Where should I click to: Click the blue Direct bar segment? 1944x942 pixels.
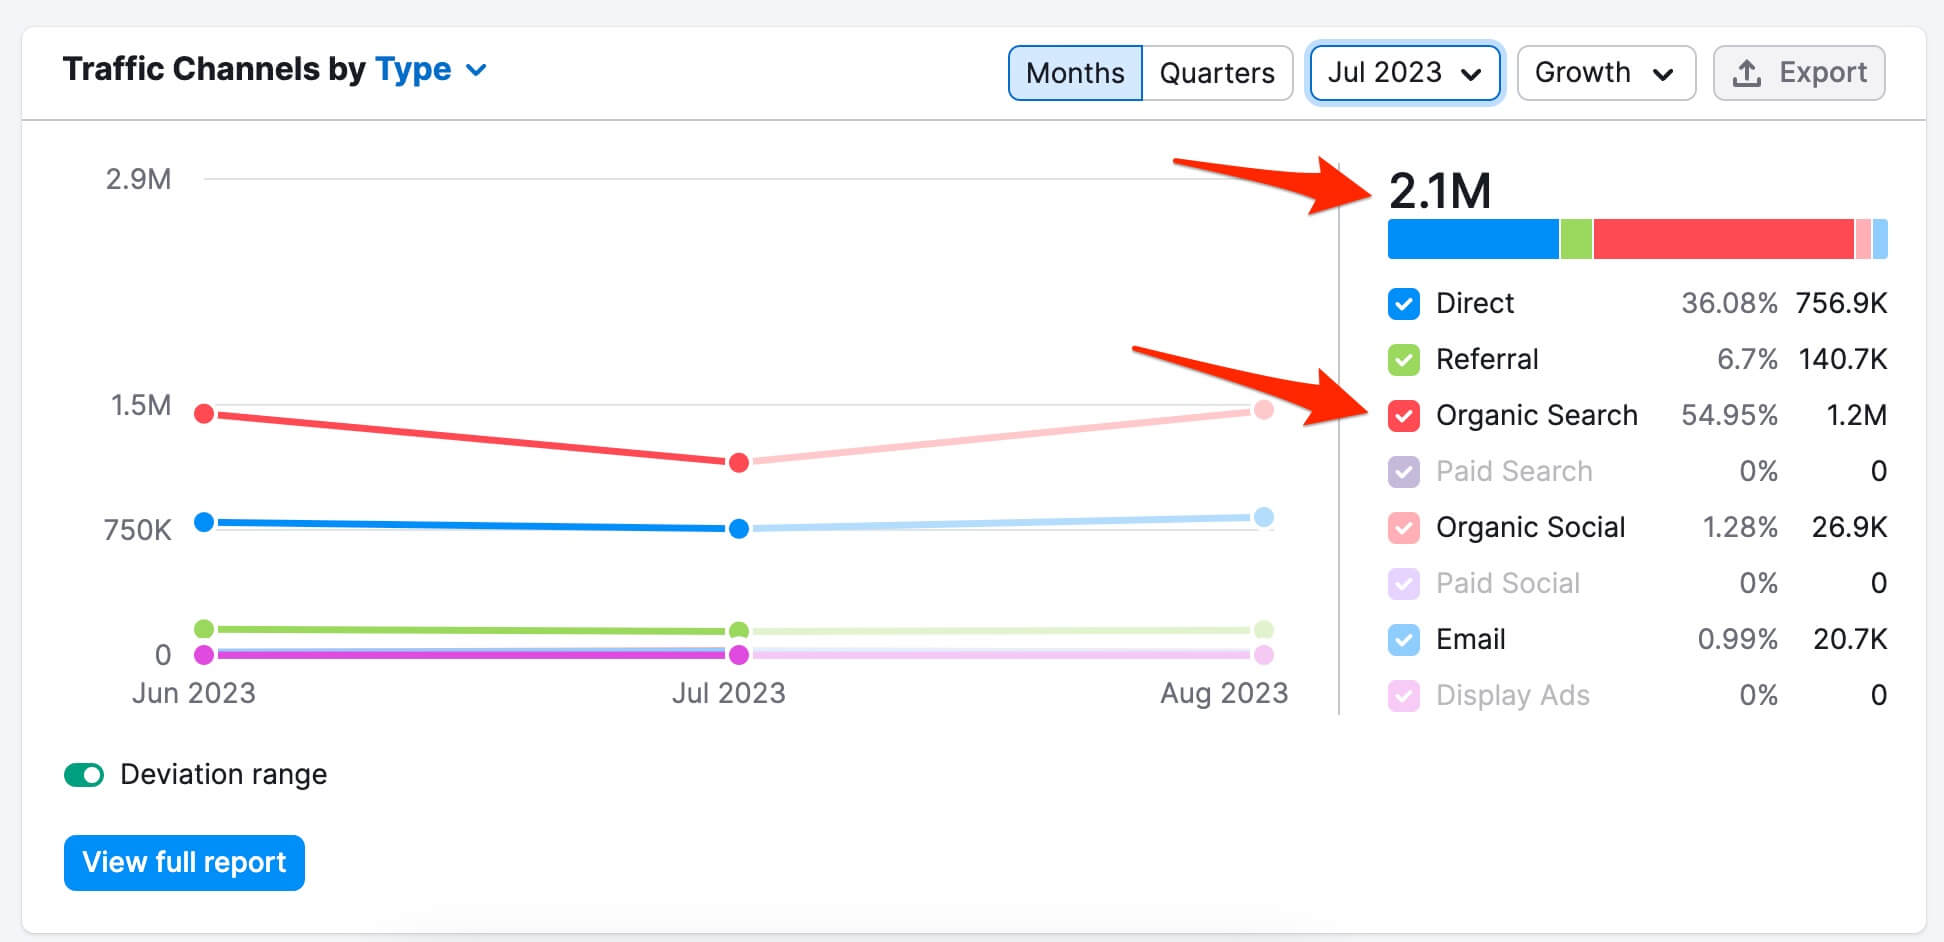(1473, 239)
